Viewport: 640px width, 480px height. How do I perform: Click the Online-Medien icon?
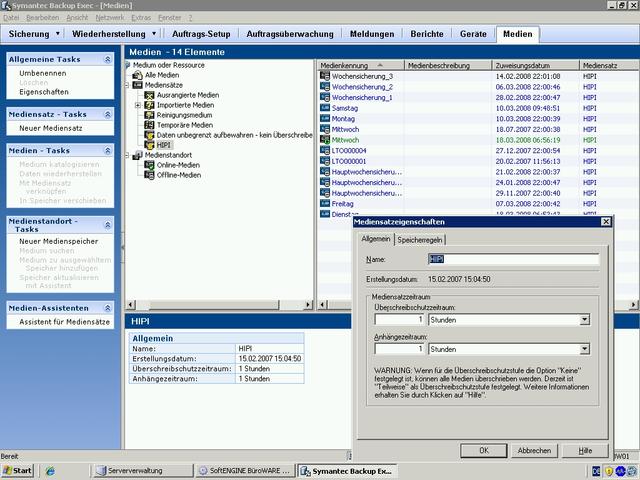click(x=149, y=165)
